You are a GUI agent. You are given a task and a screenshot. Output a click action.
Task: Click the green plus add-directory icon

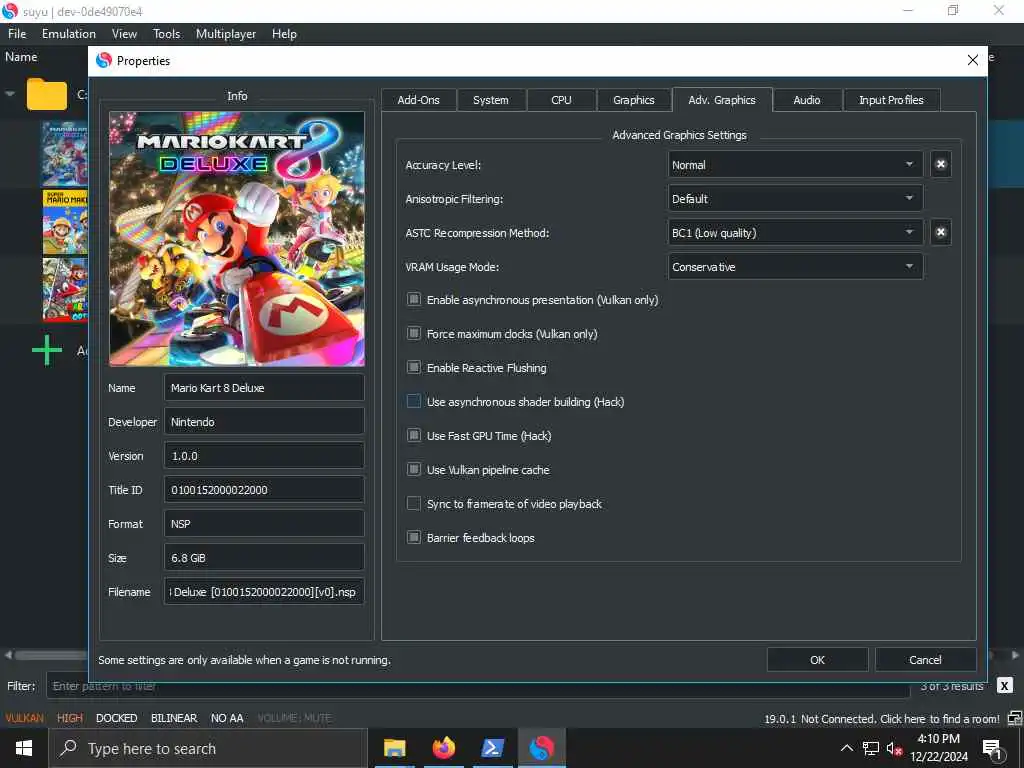47,351
